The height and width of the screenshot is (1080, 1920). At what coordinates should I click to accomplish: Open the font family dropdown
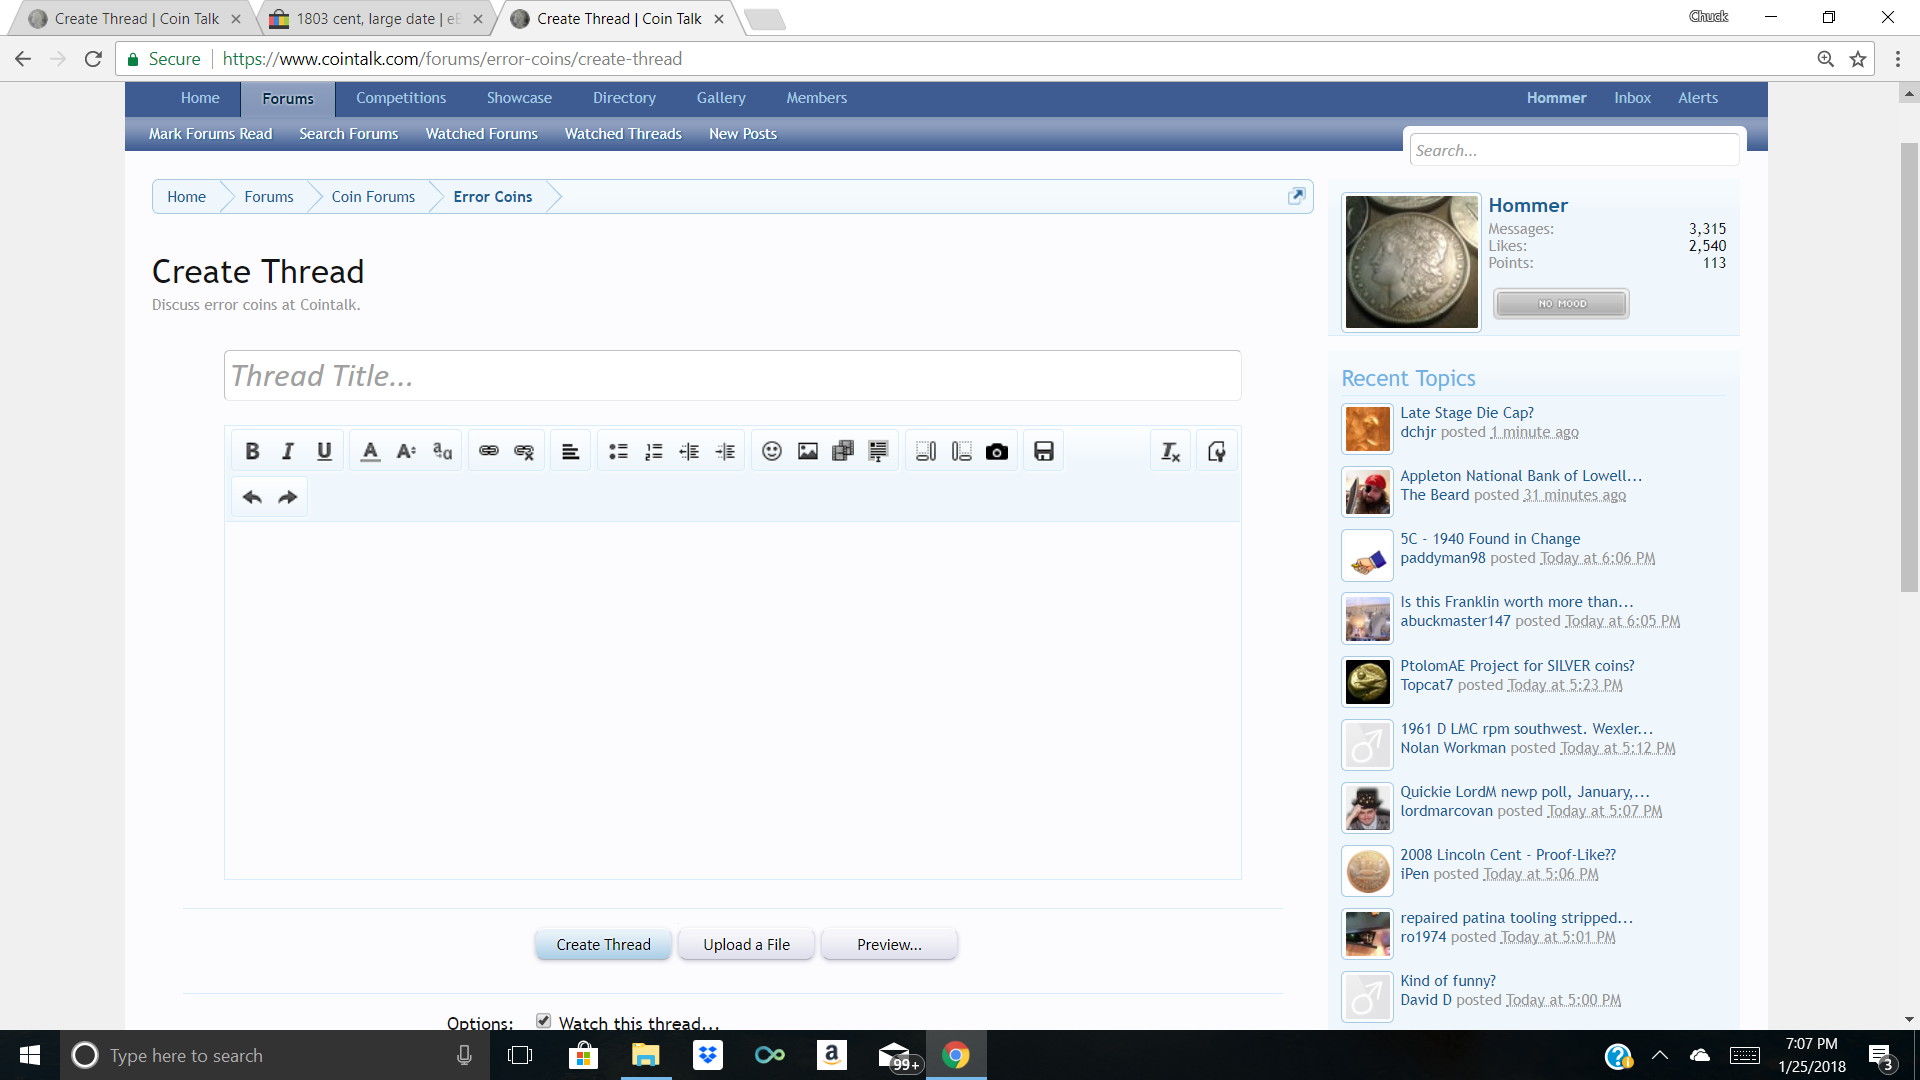tap(442, 451)
